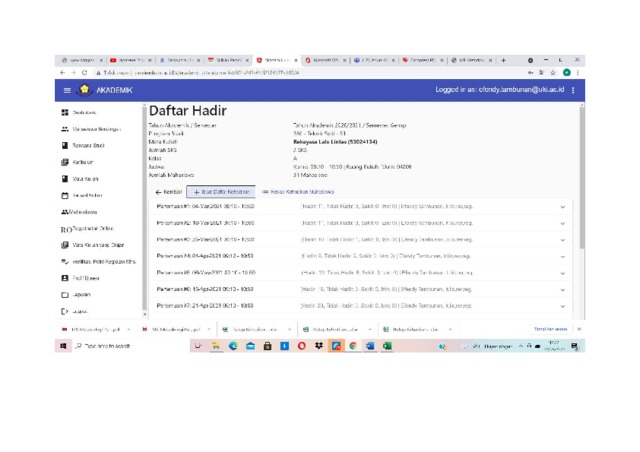Click the Logout icon in the sidebar
Image resolution: width=640 pixels, height=452 pixels.
(x=65, y=312)
